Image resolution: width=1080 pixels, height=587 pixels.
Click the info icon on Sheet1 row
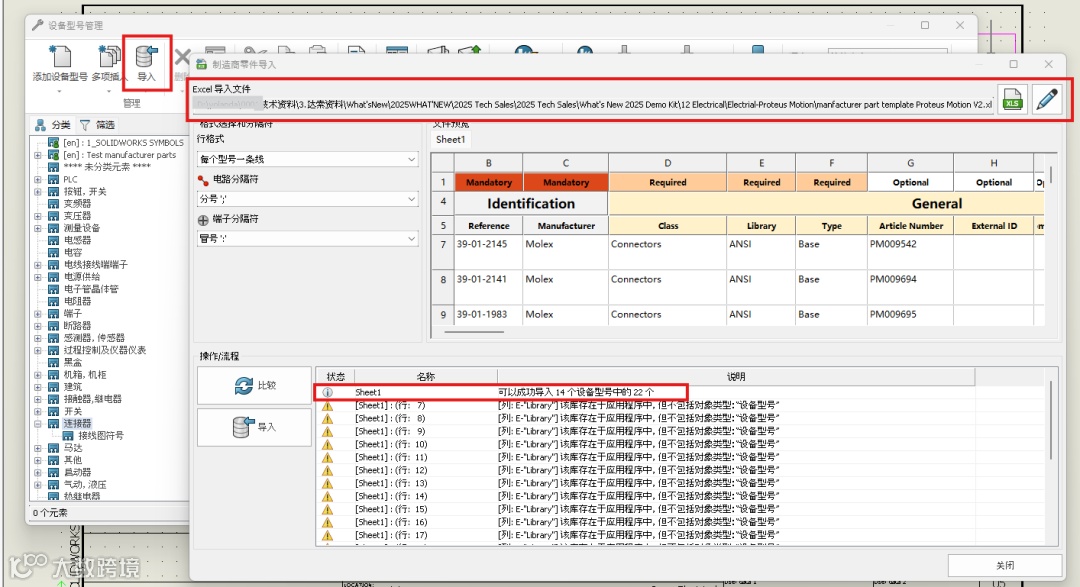point(327,393)
